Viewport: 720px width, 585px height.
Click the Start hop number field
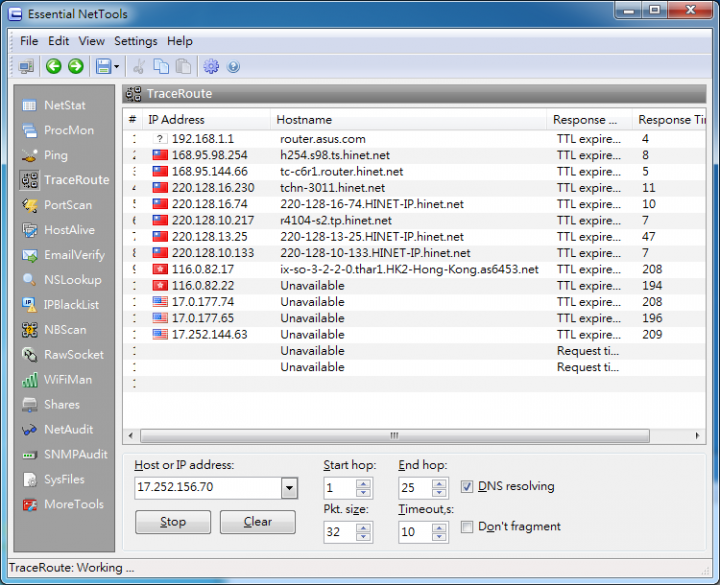pos(340,488)
